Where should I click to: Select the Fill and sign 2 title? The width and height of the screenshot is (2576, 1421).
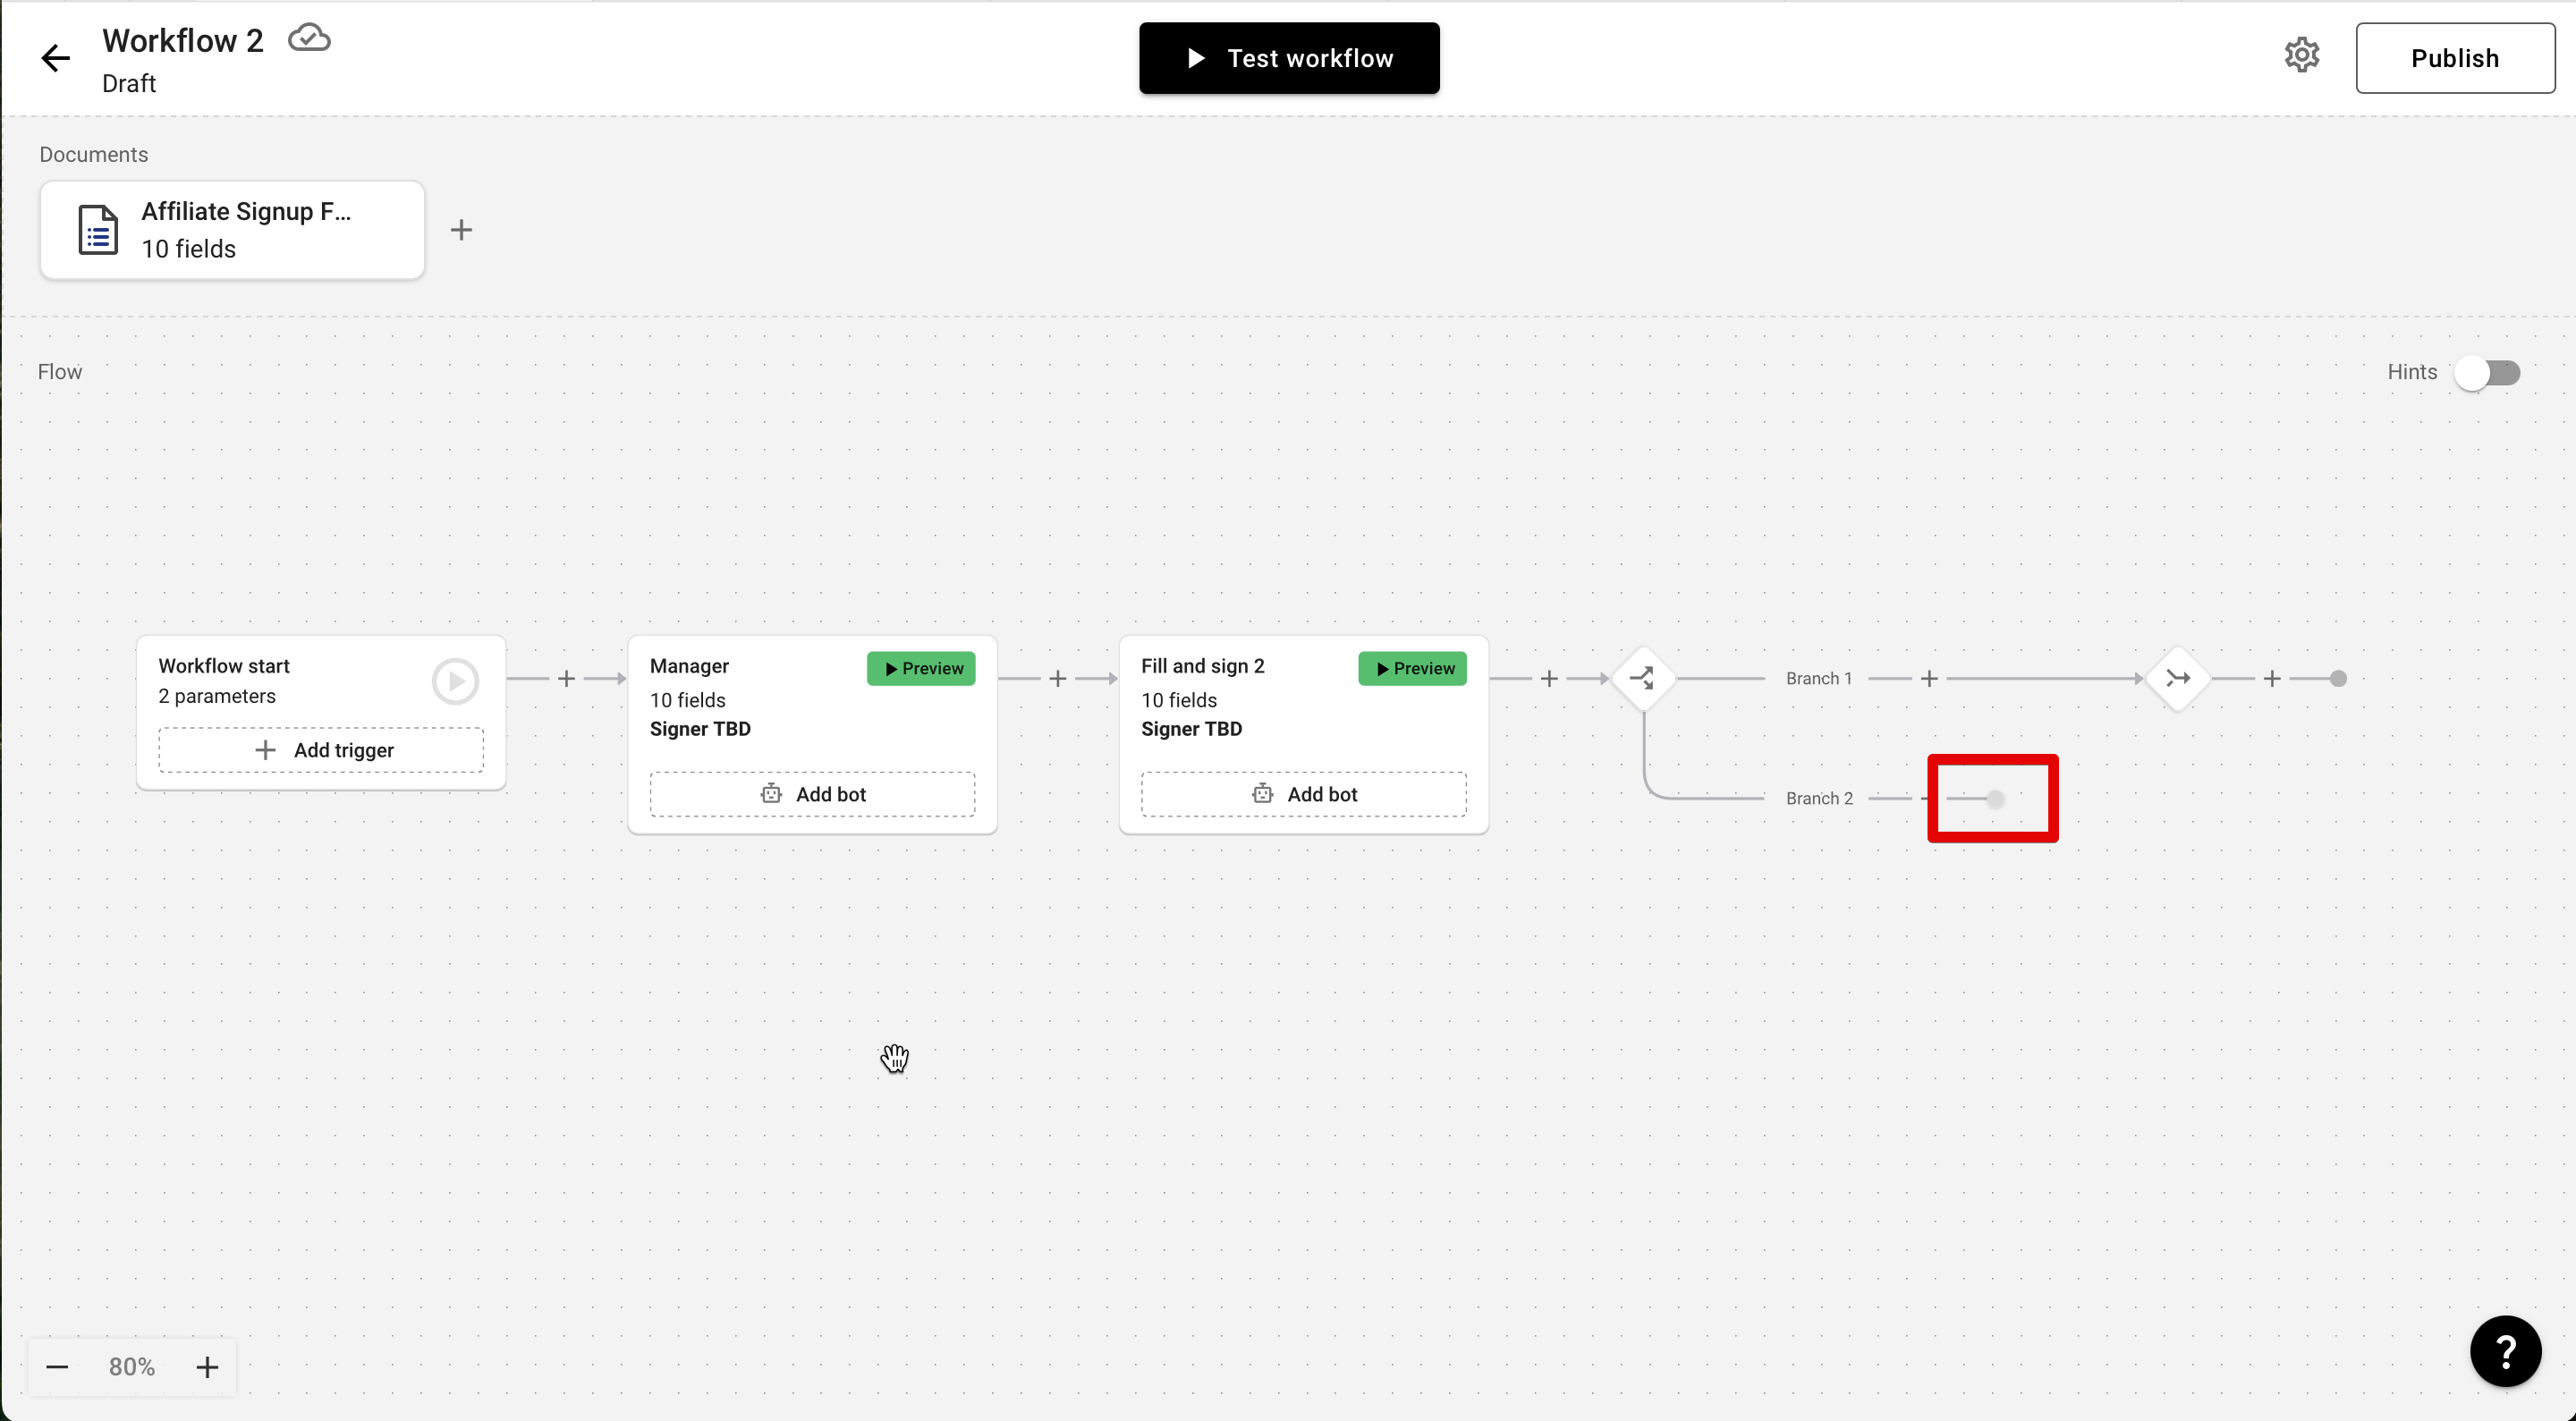tap(1203, 666)
